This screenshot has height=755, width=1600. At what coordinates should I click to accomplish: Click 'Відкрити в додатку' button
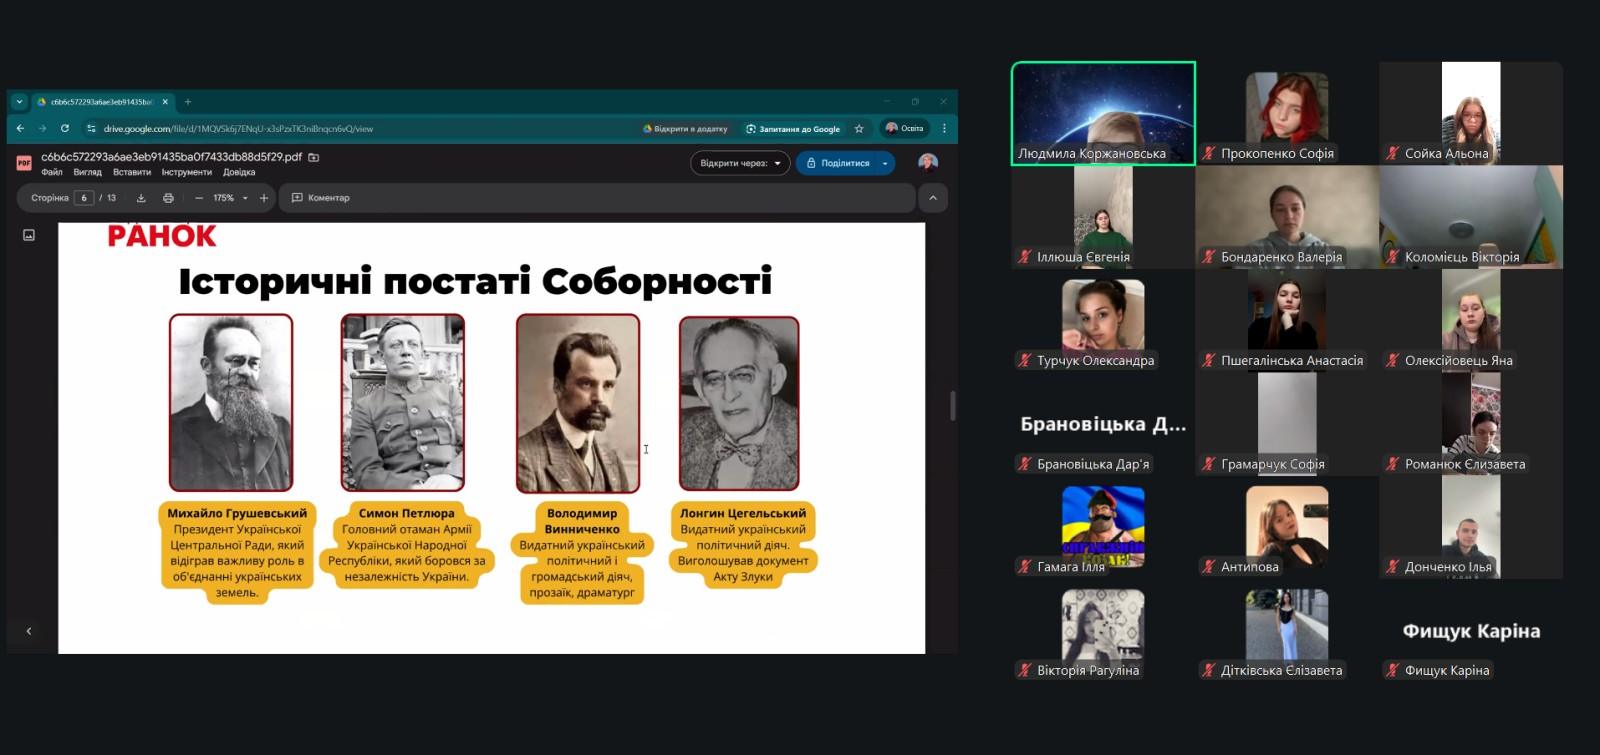(685, 129)
